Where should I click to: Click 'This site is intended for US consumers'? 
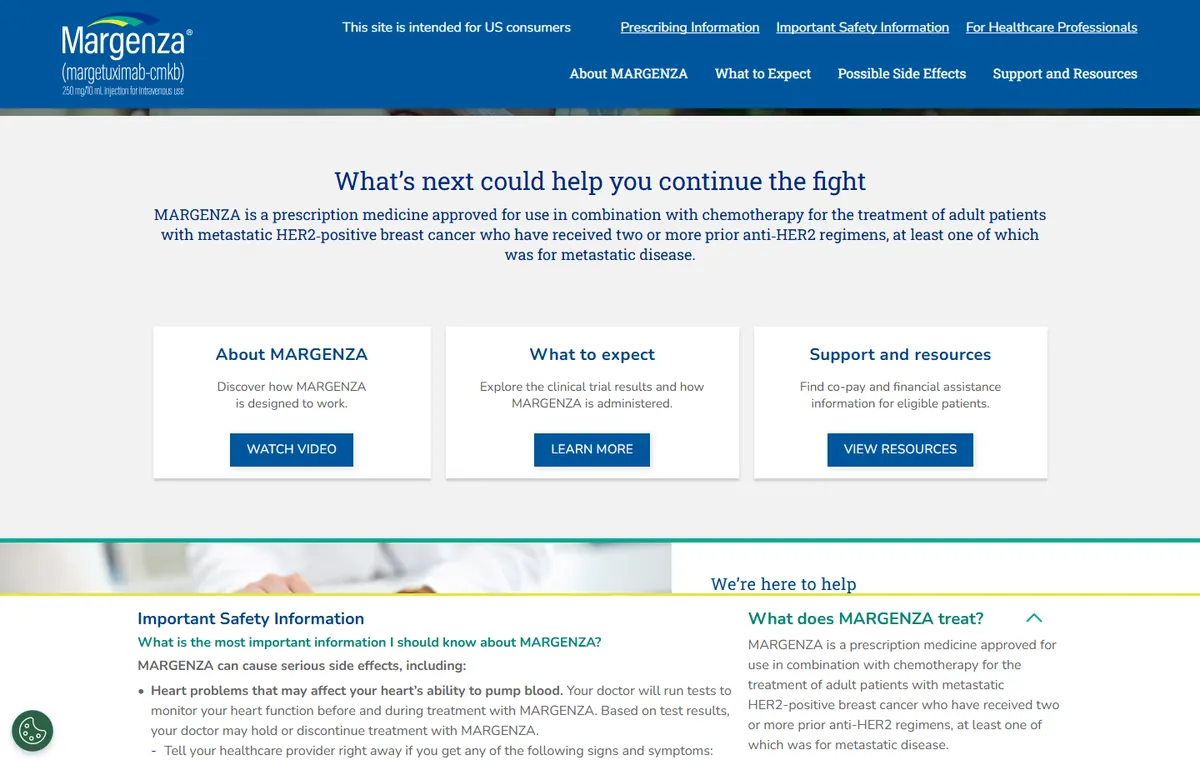(457, 28)
